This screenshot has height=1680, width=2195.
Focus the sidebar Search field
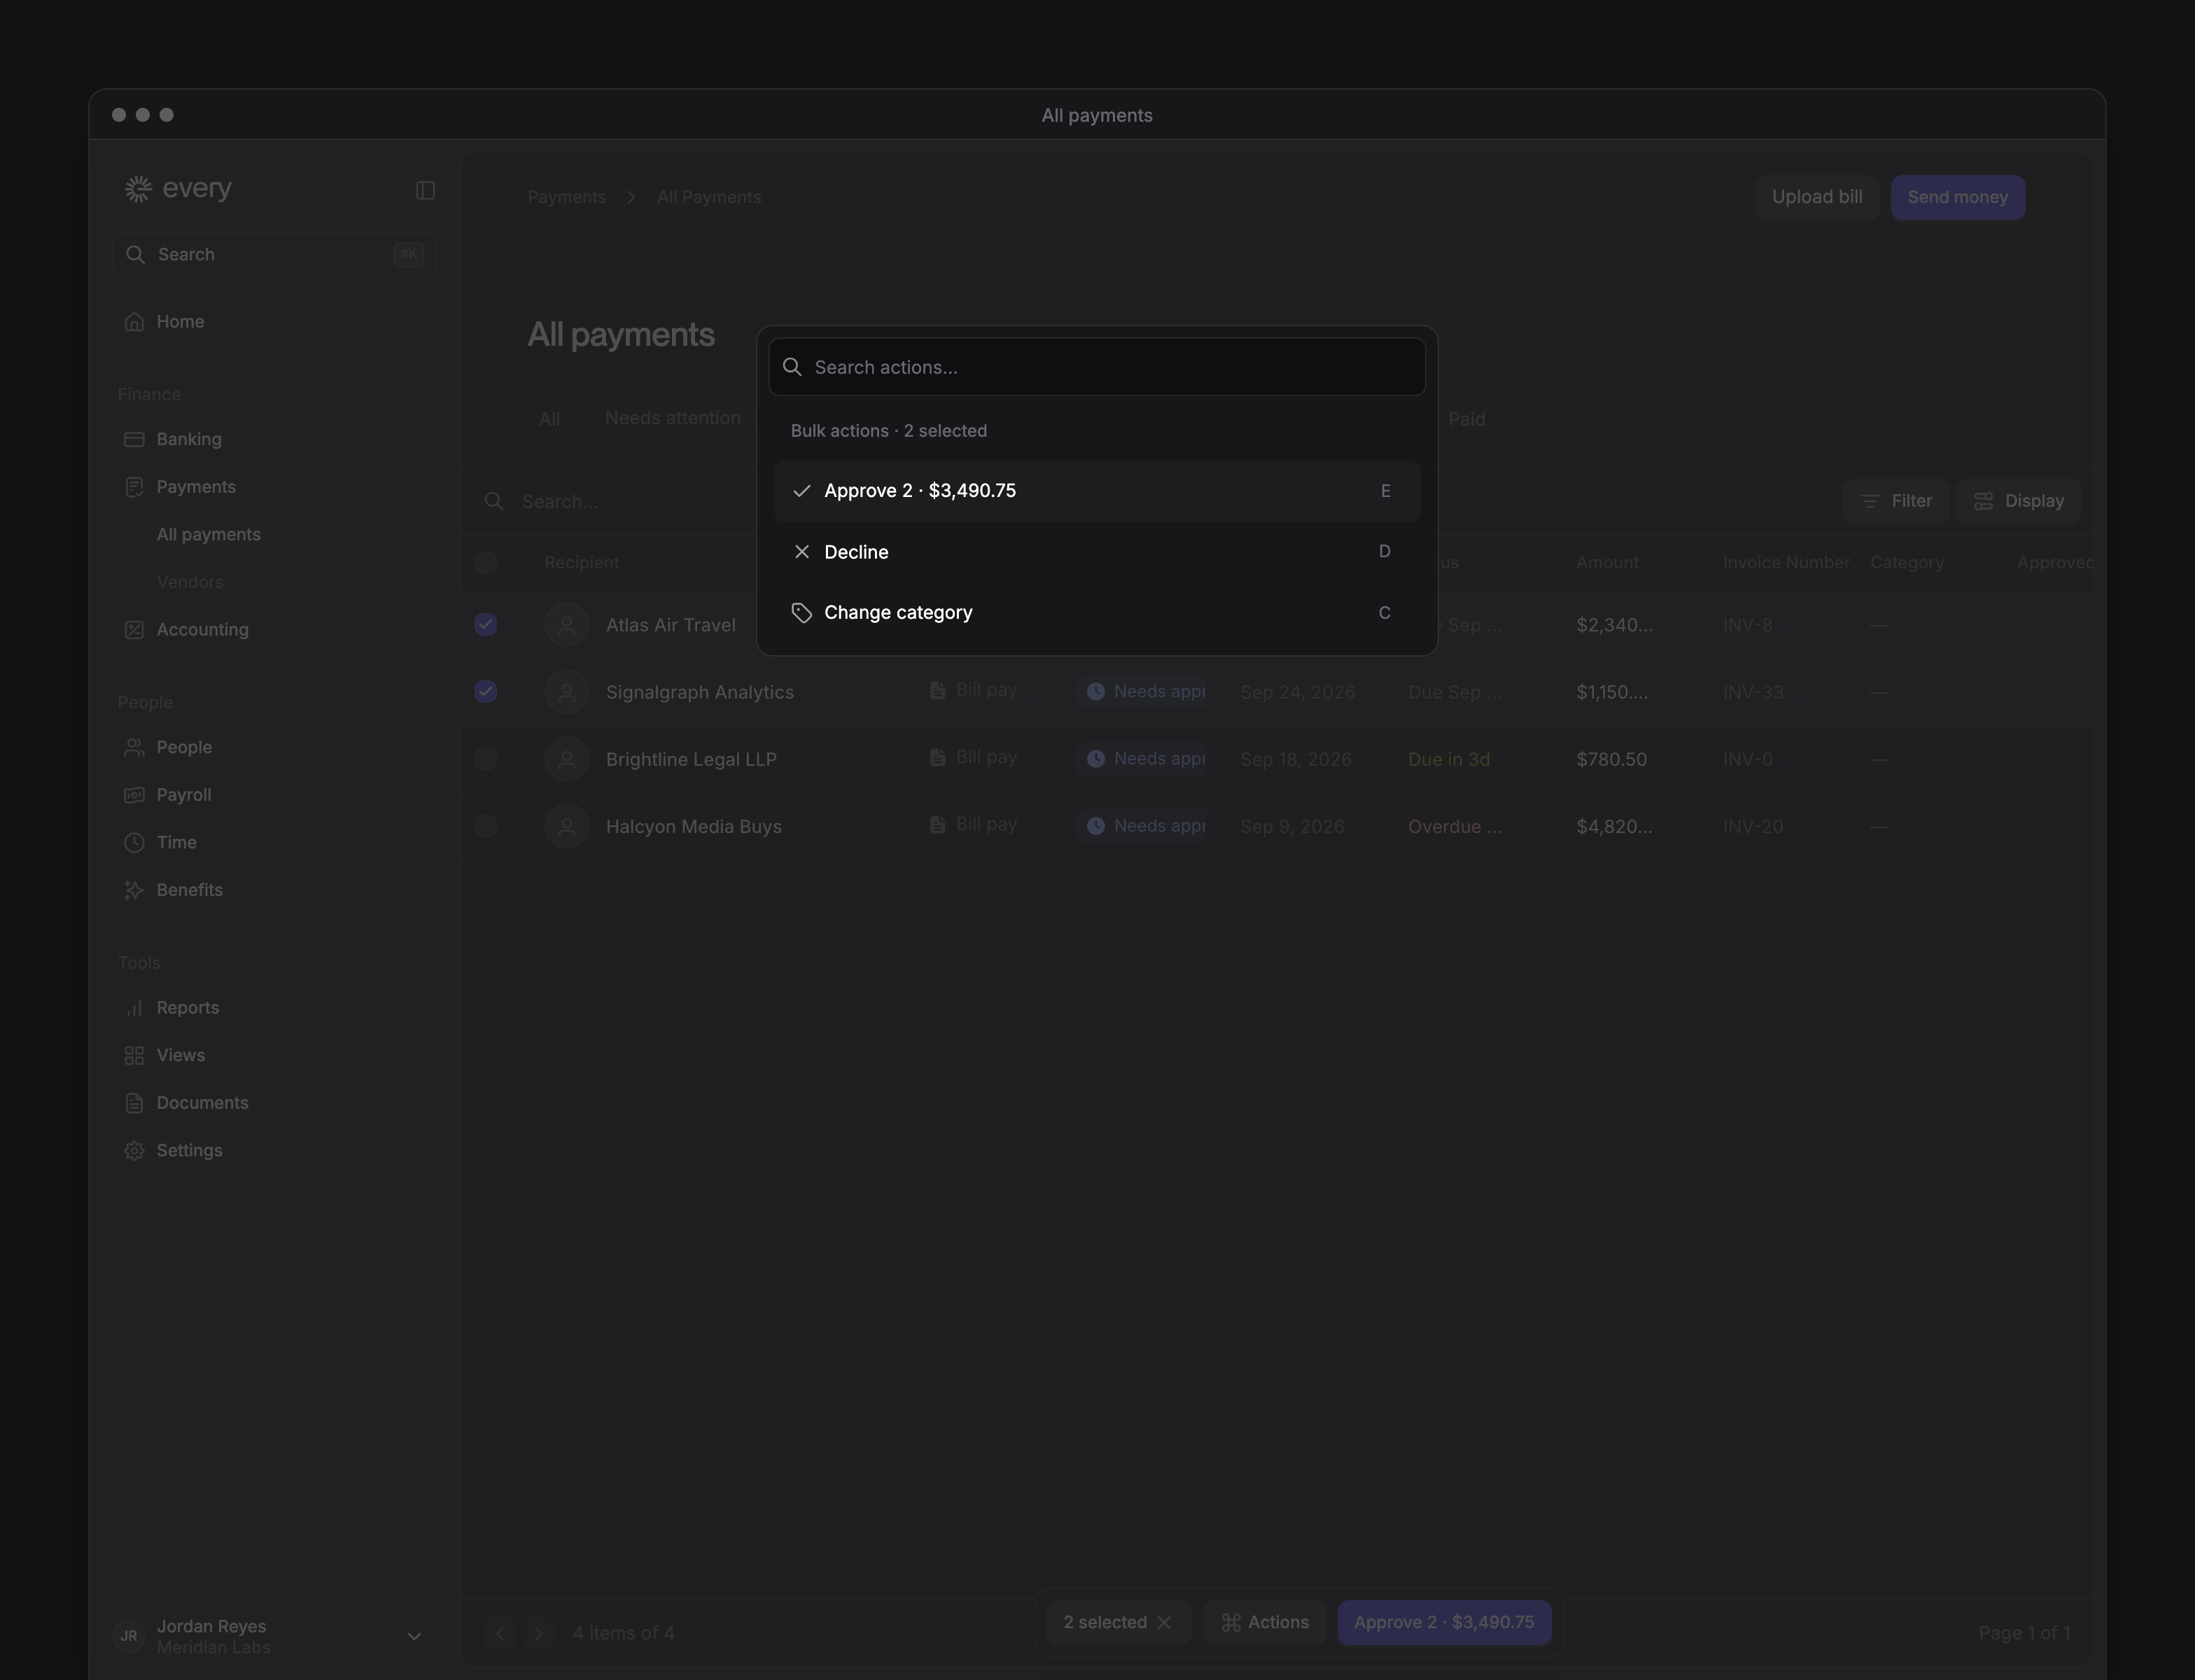(x=274, y=255)
